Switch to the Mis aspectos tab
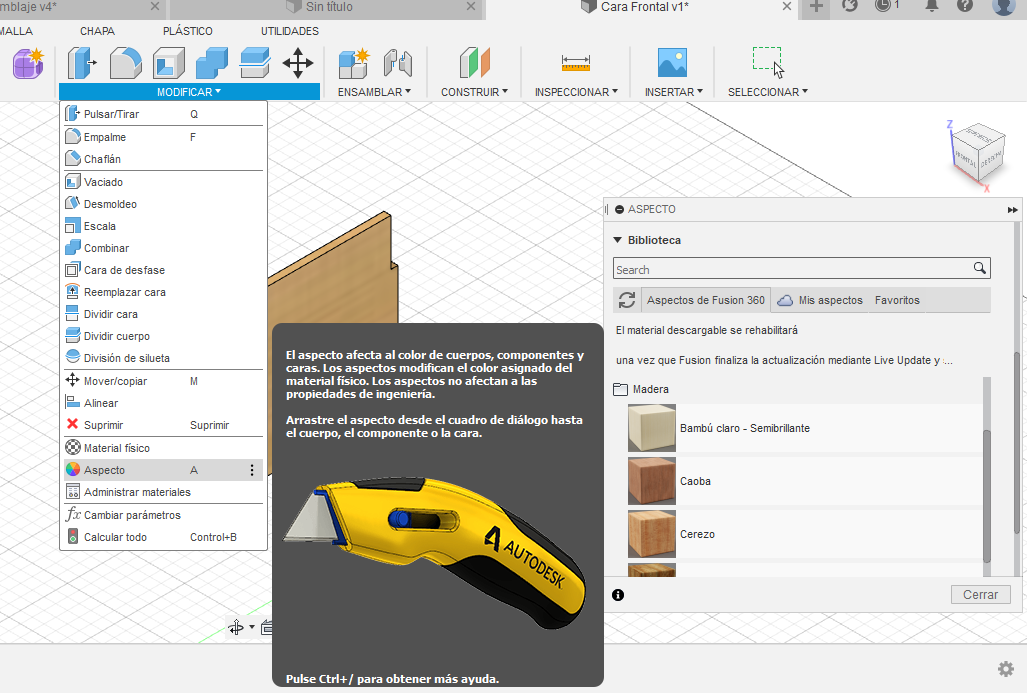The image size is (1027, 693). pyautogui.click(x=820, y=300)
